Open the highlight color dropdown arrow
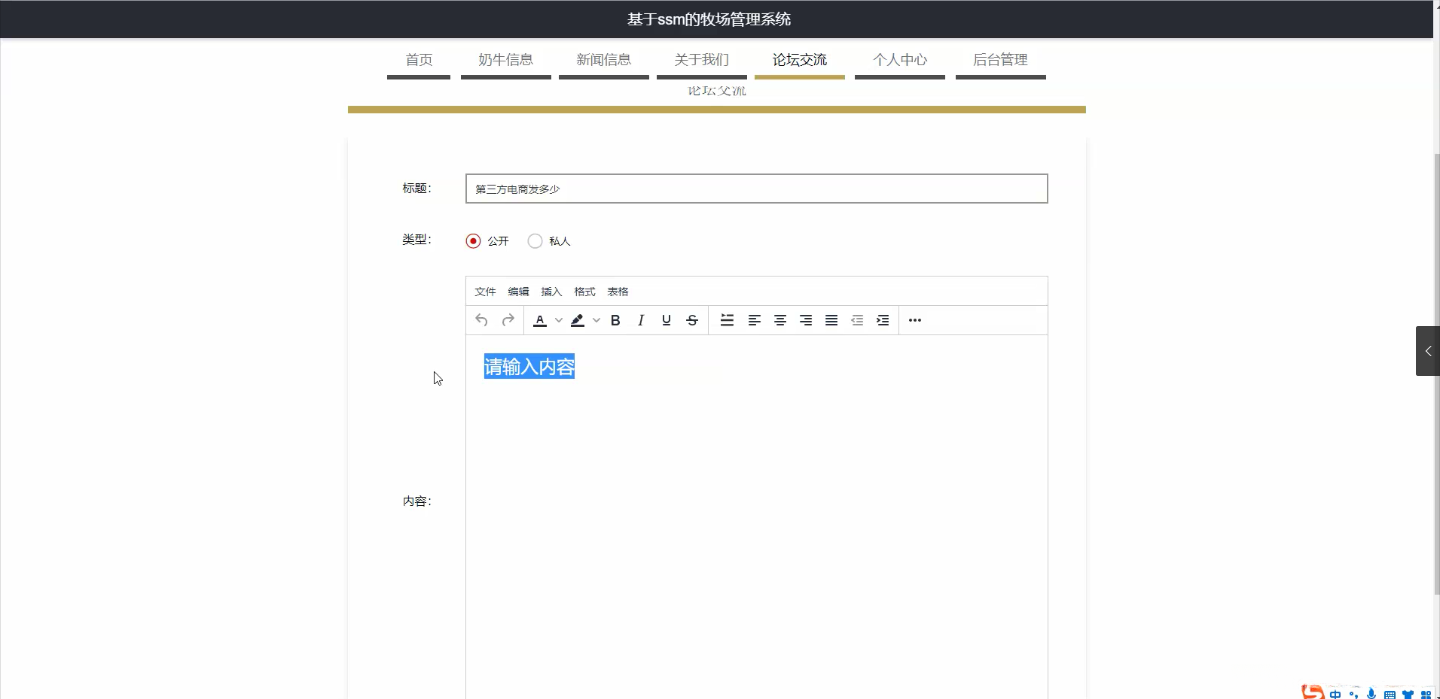Viewport: 1440px width, 699px height. pos(596,320)
